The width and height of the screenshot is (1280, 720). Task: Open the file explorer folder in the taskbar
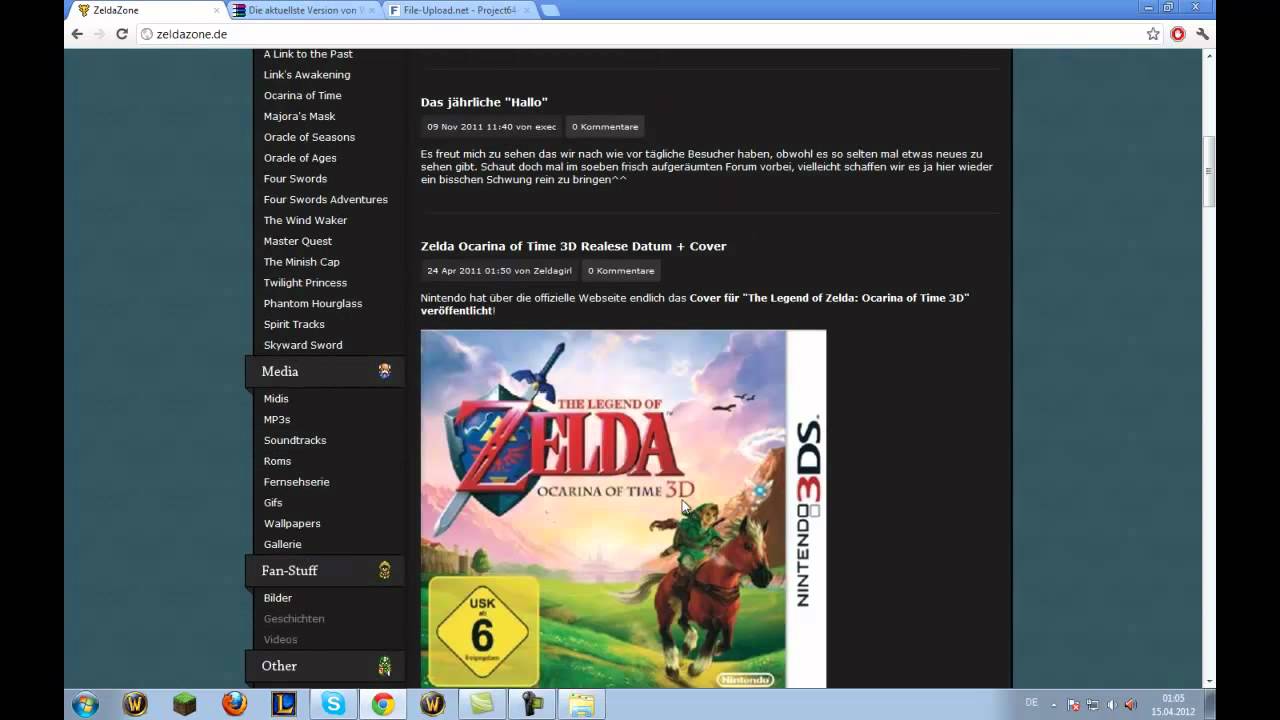(x=581, y=704)
